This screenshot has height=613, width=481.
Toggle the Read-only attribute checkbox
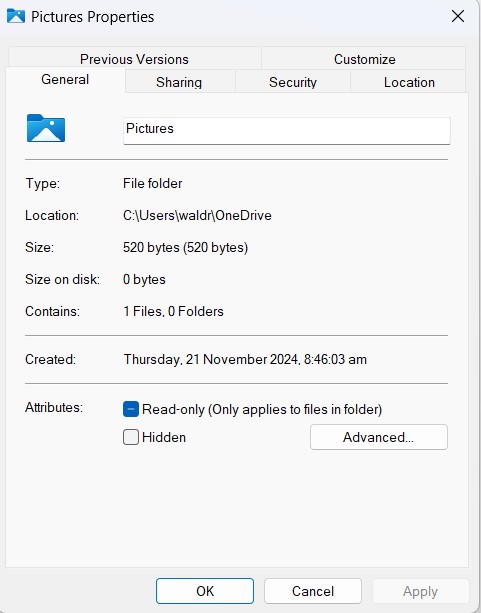click(131, 409)
